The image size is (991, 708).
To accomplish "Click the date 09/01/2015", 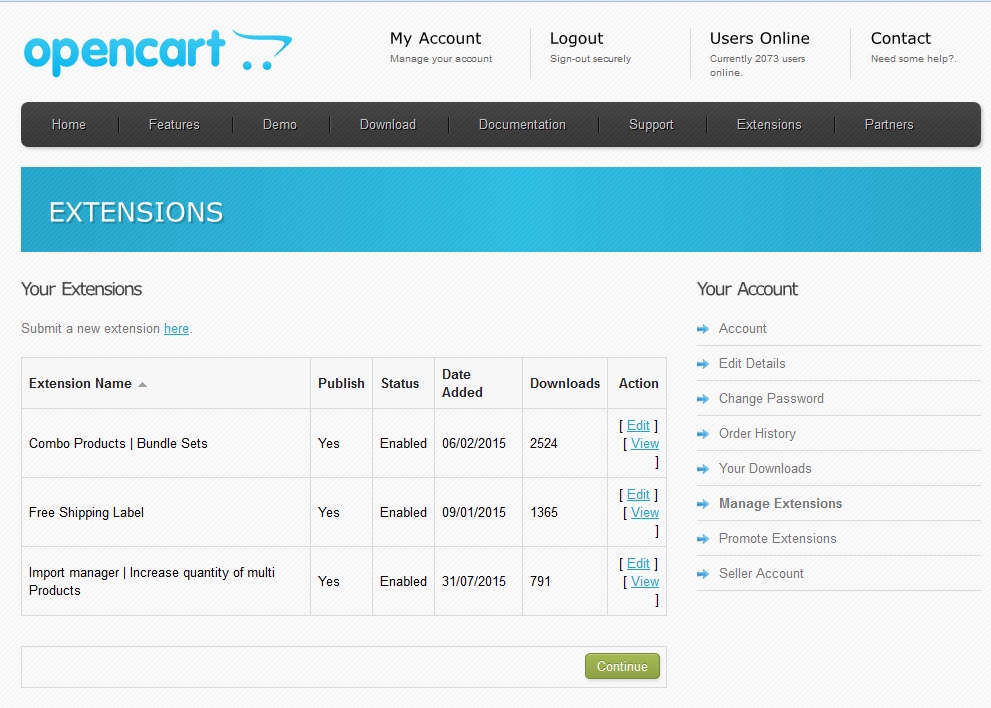I will point(474,513).
